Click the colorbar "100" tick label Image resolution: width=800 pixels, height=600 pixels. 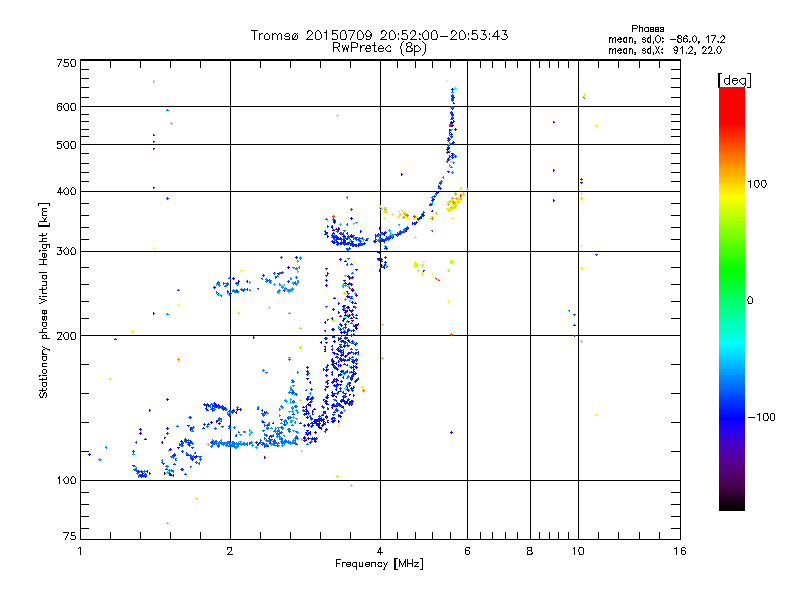point(757,184)
